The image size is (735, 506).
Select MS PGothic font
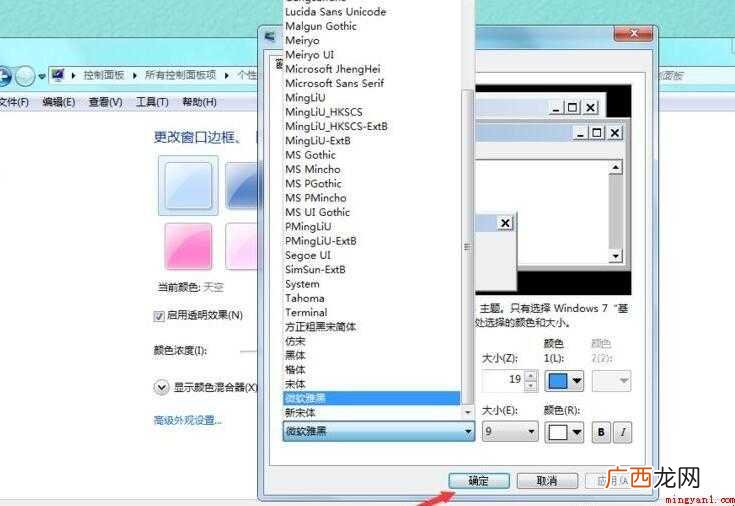pyautogui.click(x=313, y=184)
